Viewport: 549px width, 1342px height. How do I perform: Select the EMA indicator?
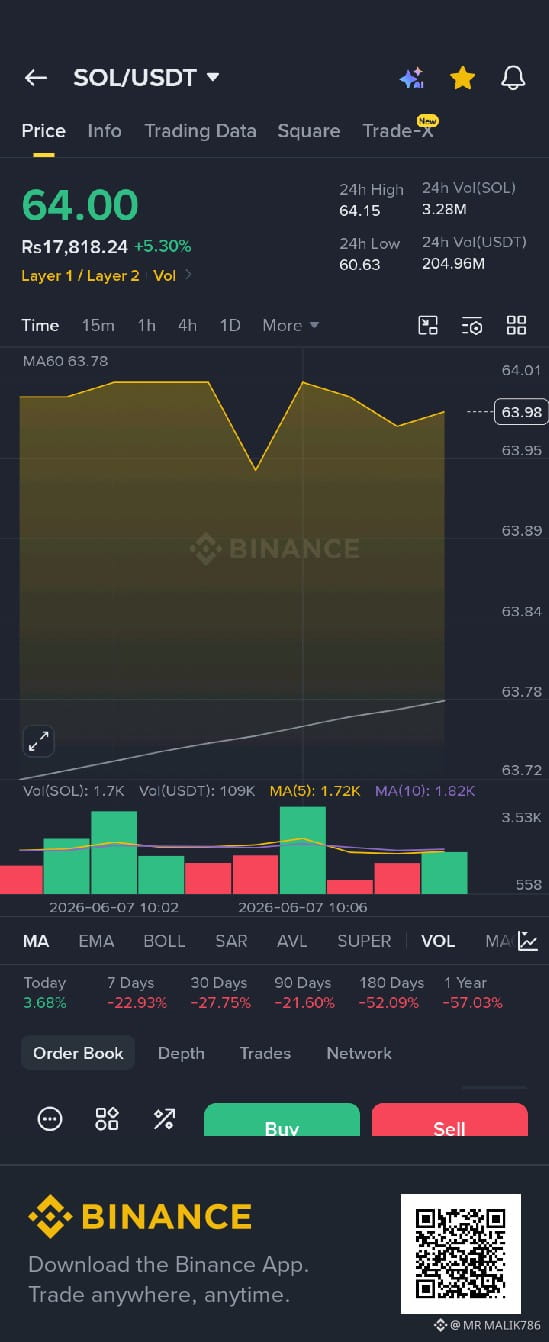point(96,941)
